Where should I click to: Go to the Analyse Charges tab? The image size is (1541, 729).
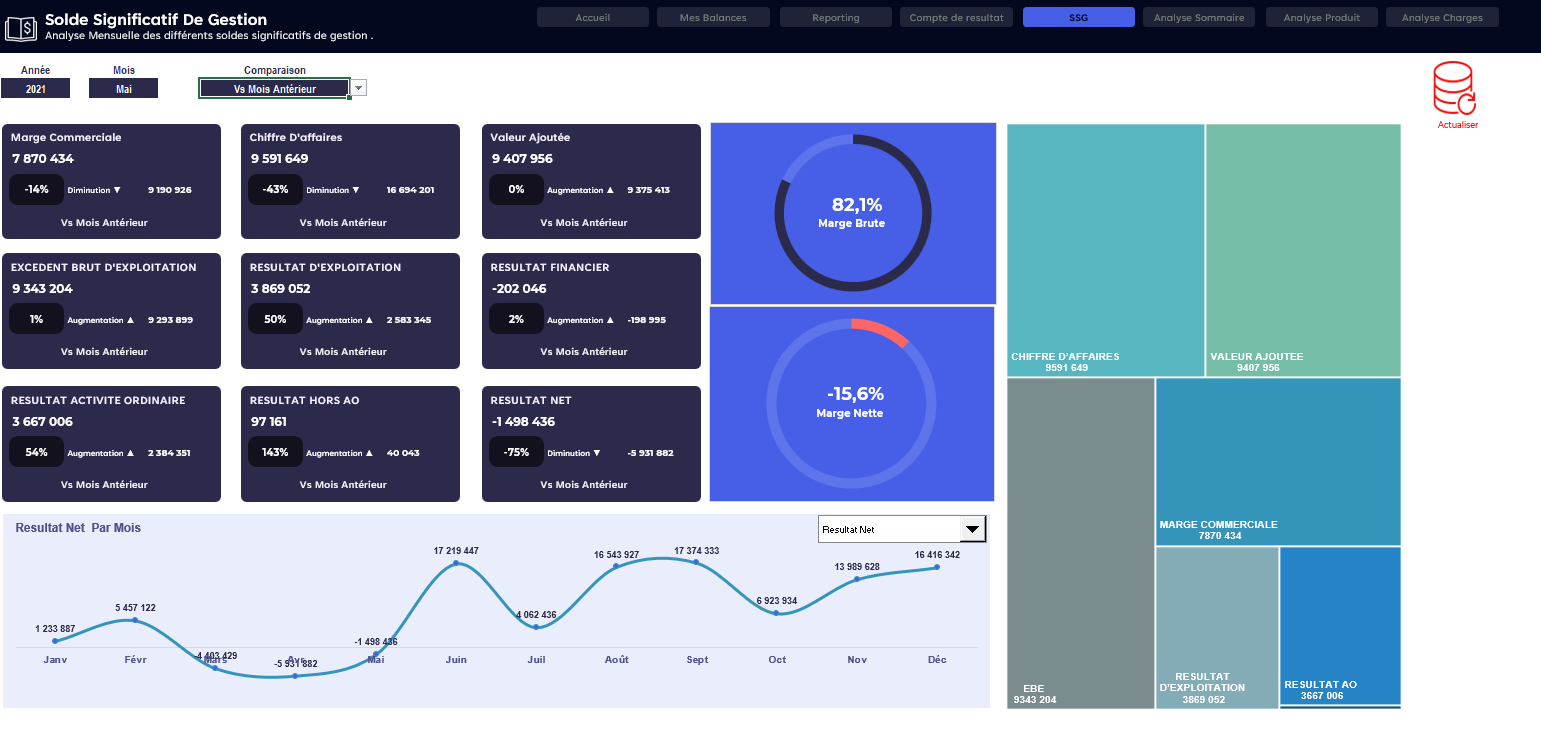pyautogui.click(x=1442, y=17)
